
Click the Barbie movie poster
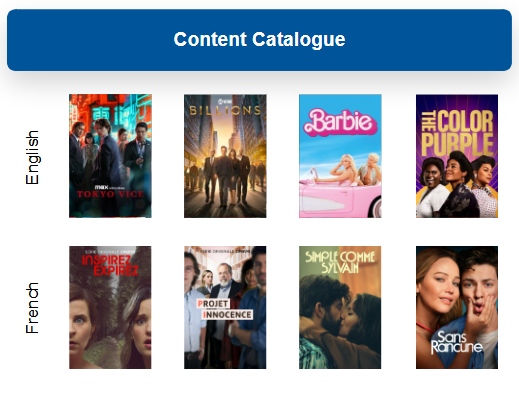click(340, 156)
